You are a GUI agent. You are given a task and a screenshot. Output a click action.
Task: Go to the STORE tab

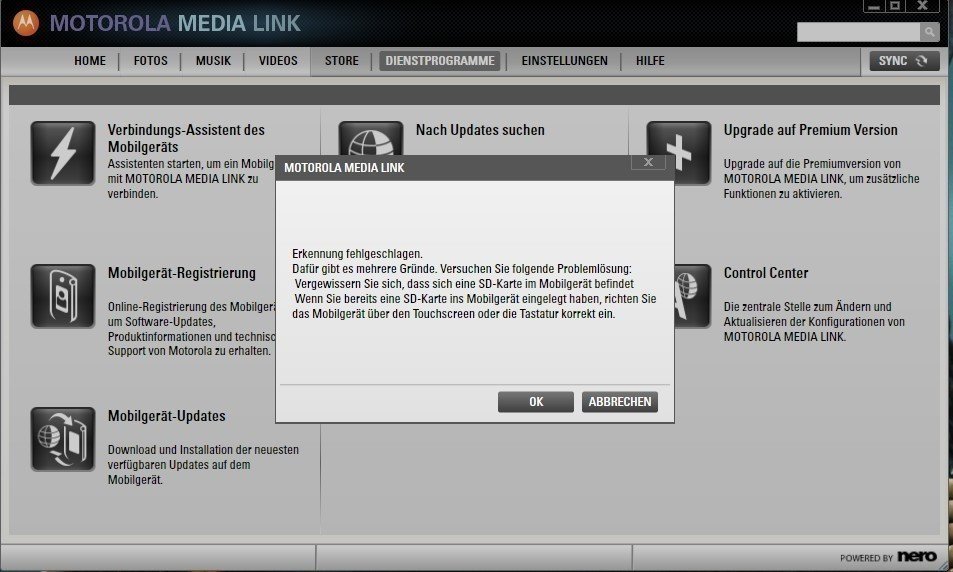coord(342,61)
